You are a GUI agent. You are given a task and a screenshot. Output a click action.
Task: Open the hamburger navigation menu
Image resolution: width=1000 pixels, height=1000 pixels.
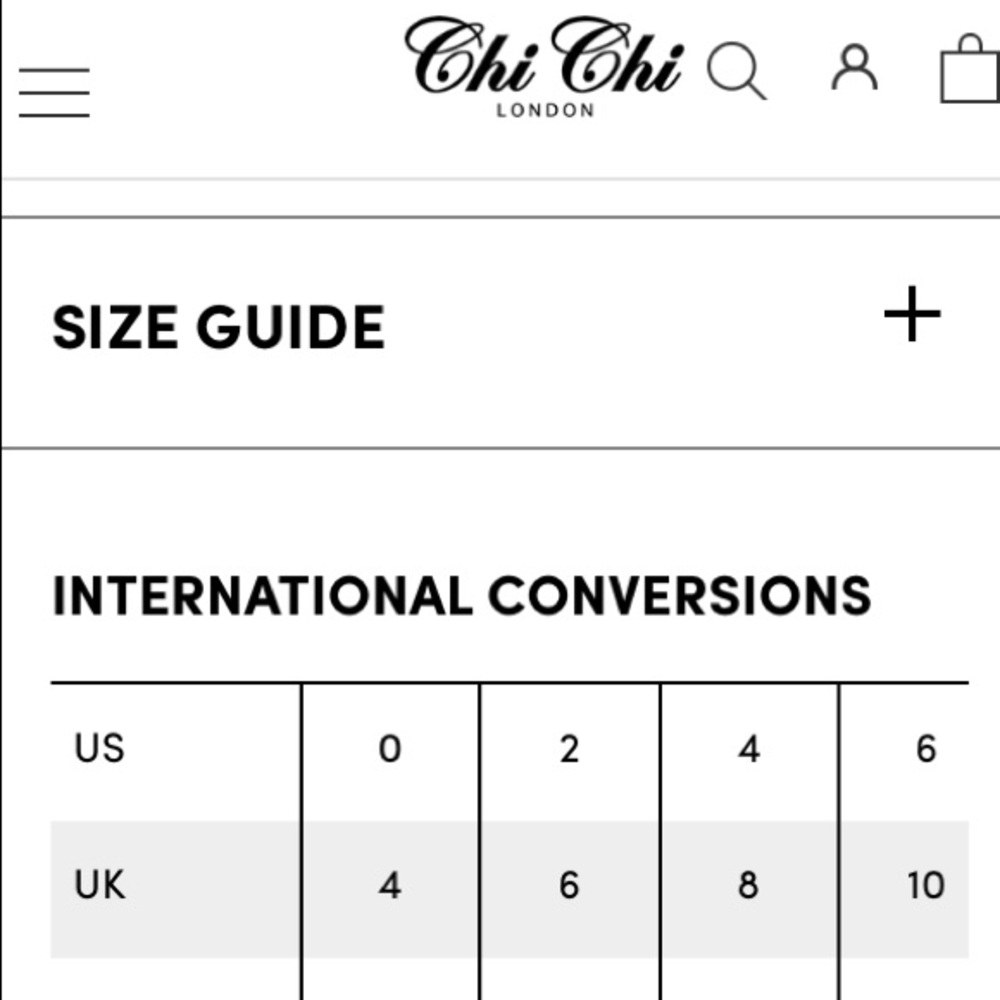click(54, 92)
